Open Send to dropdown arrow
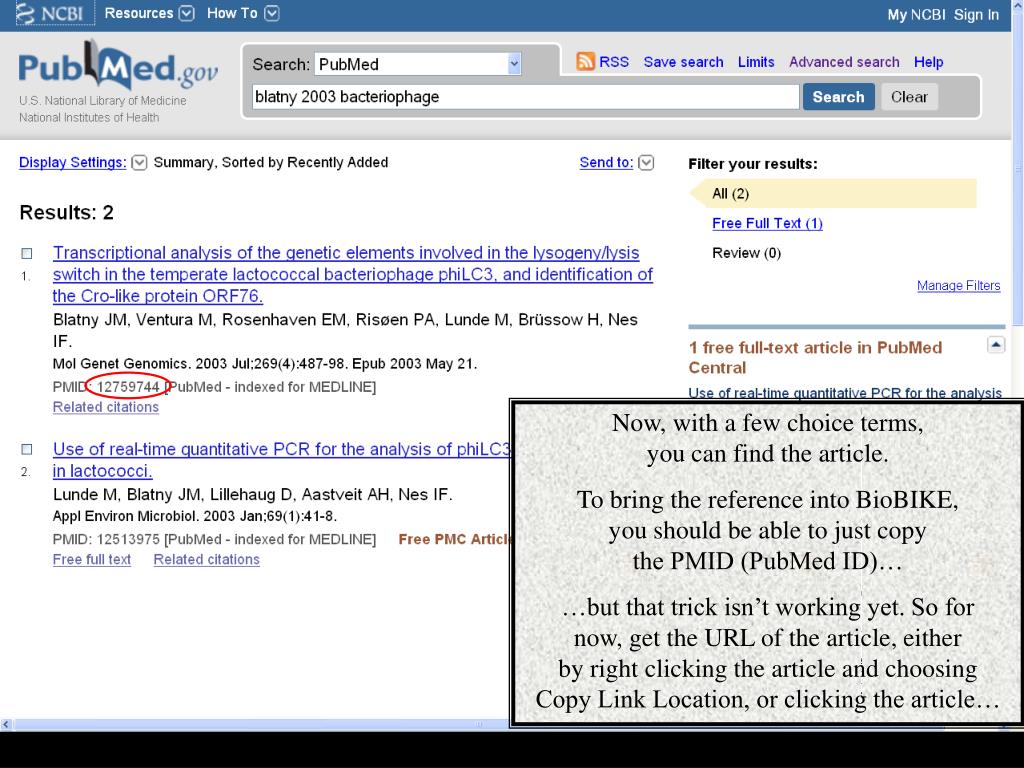1024x768 pixels. click(646, 163)
